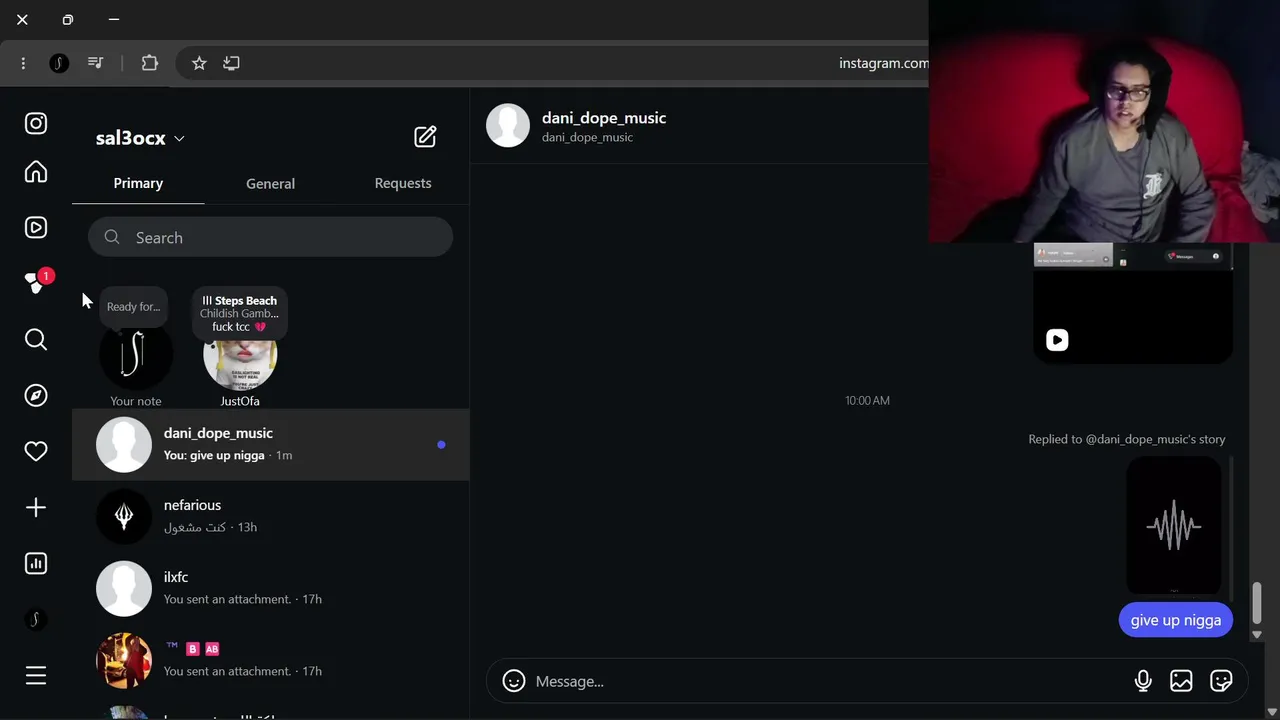Click the Search conversations field
Viewport: 1280px width, 720px height.
[270, 238]
